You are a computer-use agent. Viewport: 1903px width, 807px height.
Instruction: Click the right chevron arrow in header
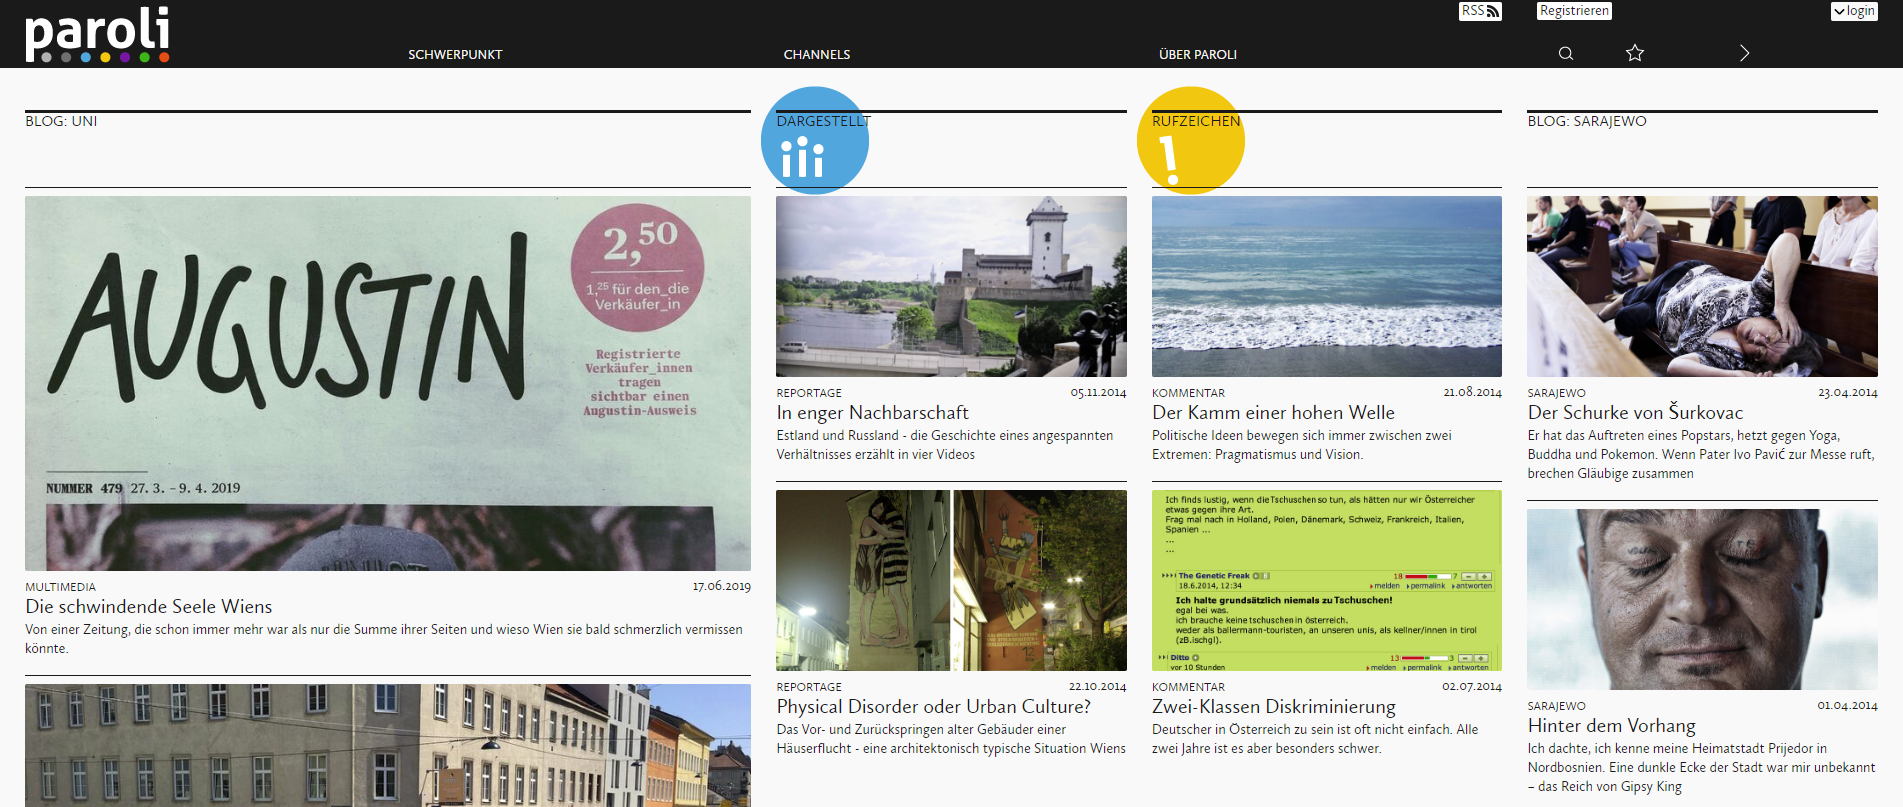(1744, 53)
